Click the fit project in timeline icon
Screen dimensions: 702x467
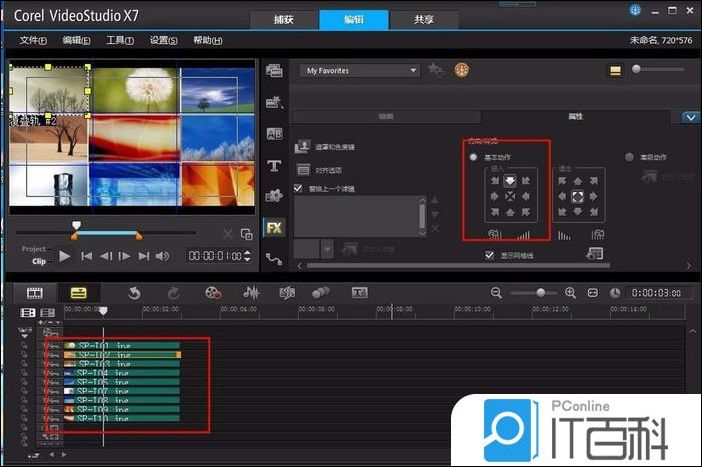(x=593, y=293)
